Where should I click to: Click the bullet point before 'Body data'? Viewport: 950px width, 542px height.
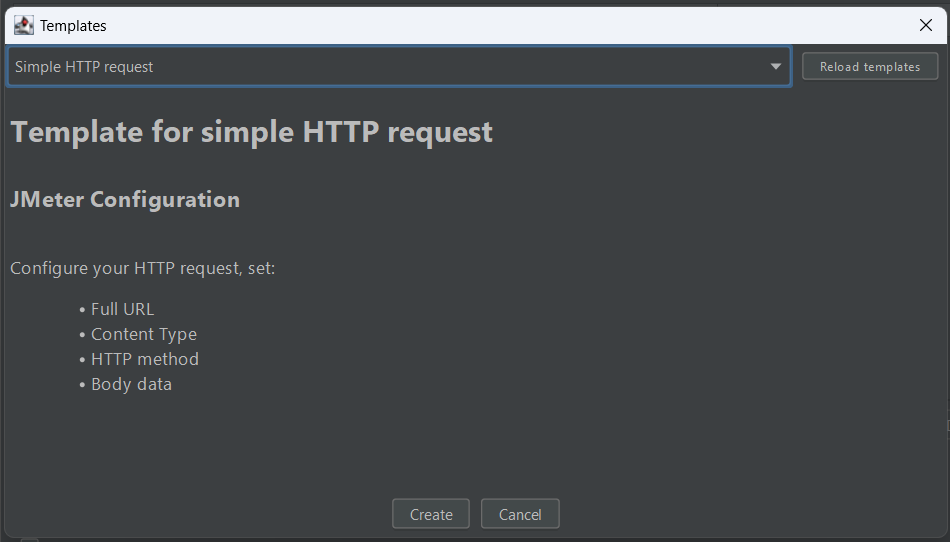click(82, 385)
